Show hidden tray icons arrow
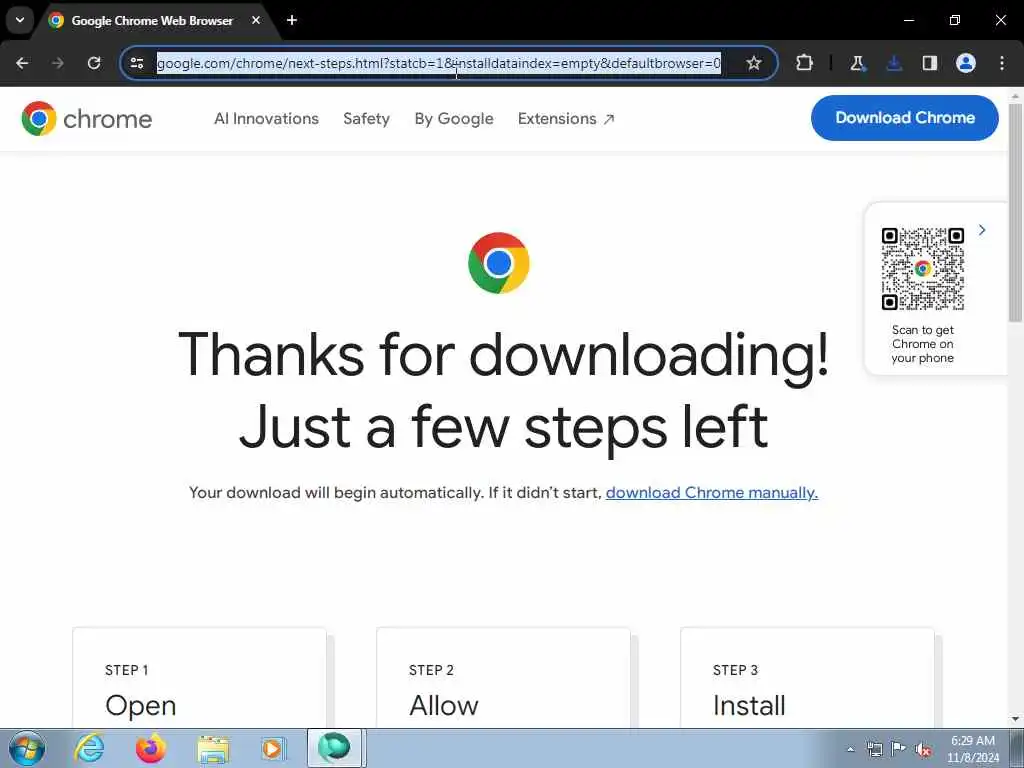Image resolution: width=1024 pixels, height=768 pixels. 850,749
